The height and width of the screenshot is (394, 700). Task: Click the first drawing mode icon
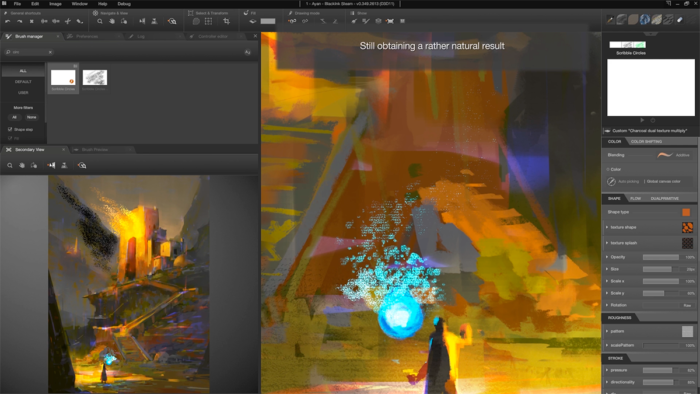click(292, 21)
